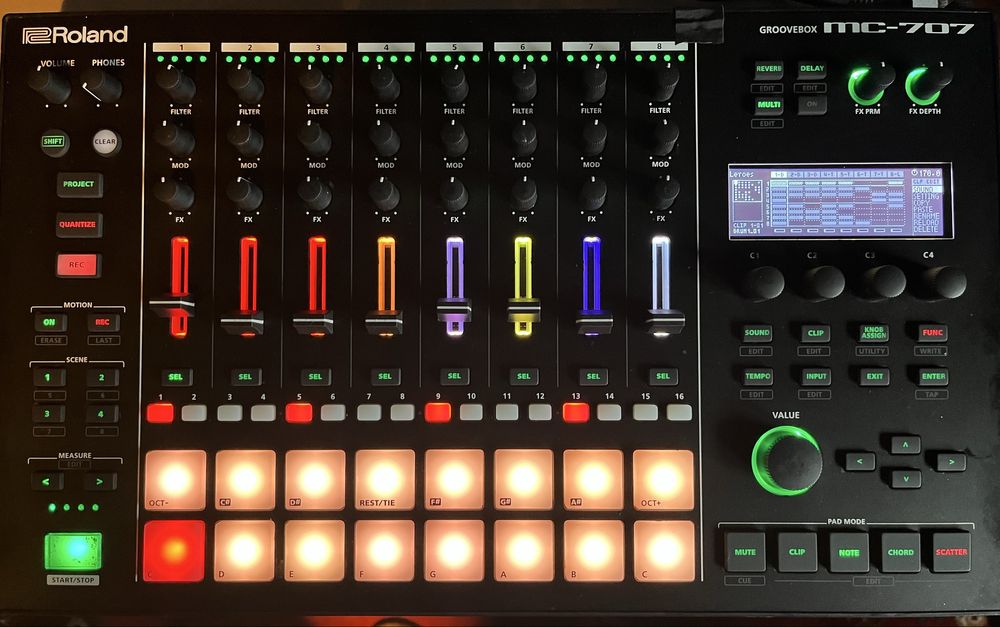Switch pad mode to CHORD
Viewport: 1000px width, 627px height.
901,552
